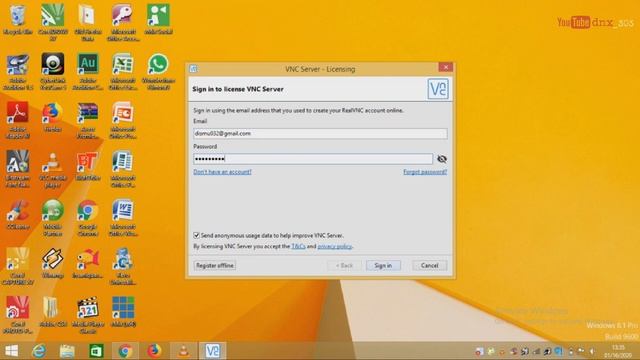Launch Internet Explorer from the taskbar
This screenshot has height=360, width=640.
tap(39, 351)
